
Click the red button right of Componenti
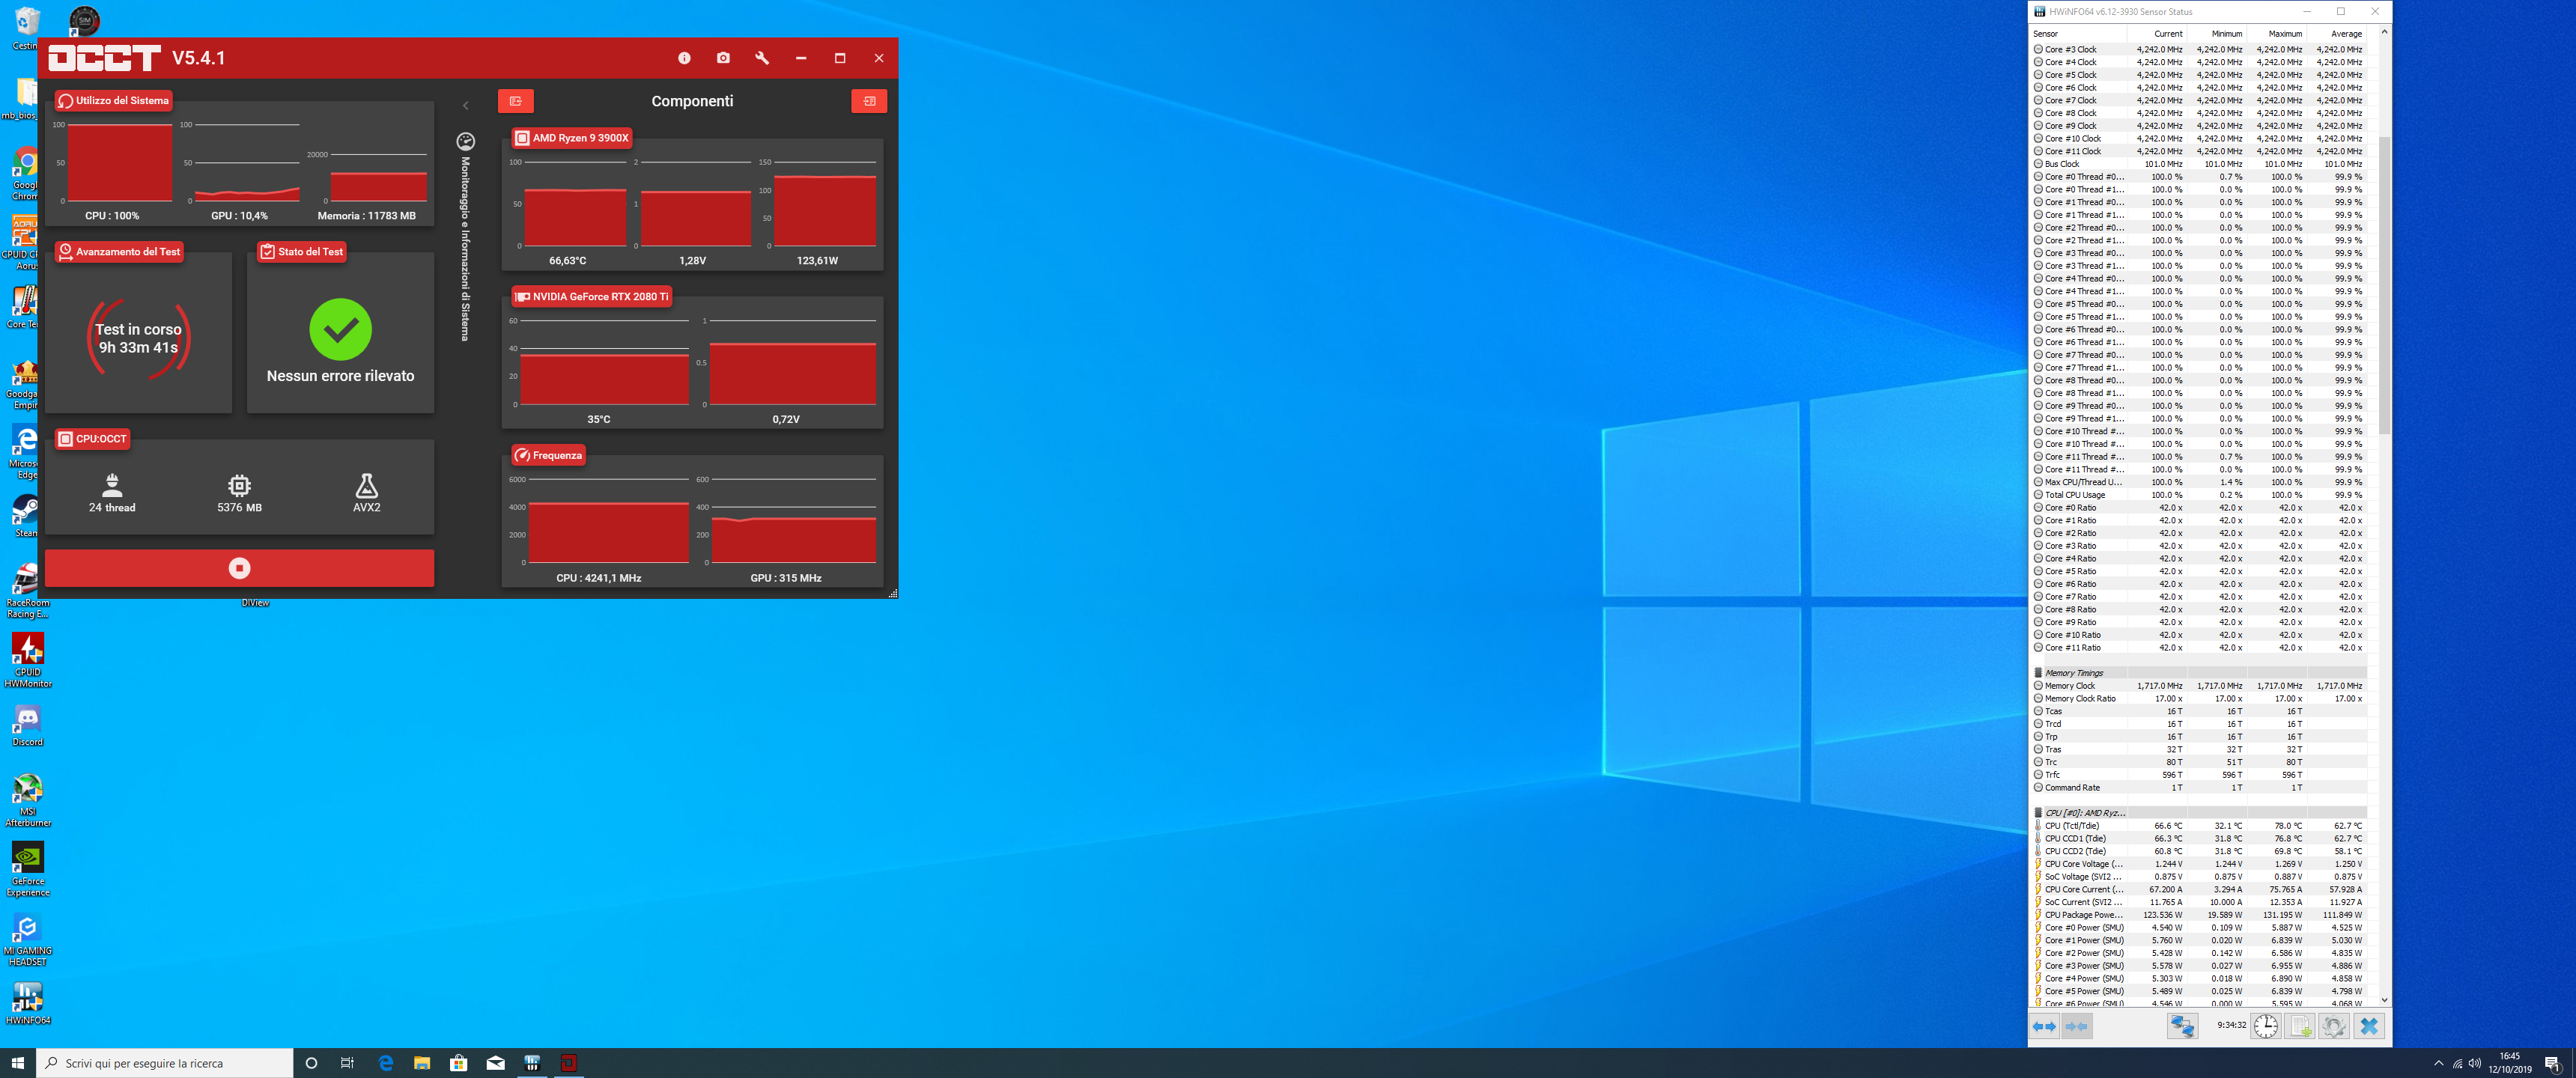tap(869, 101)
